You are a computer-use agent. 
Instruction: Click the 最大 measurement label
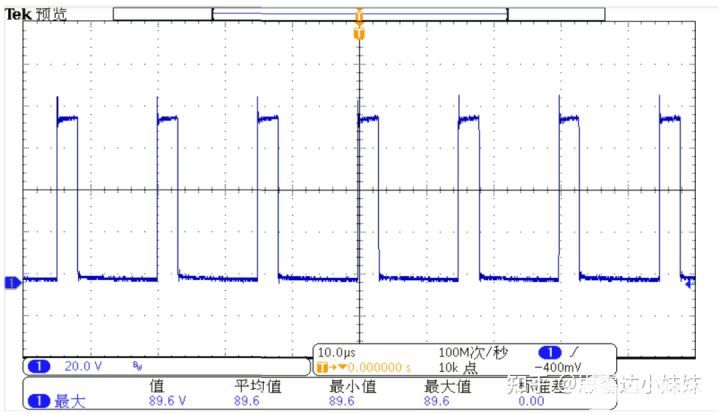[70, 402]
